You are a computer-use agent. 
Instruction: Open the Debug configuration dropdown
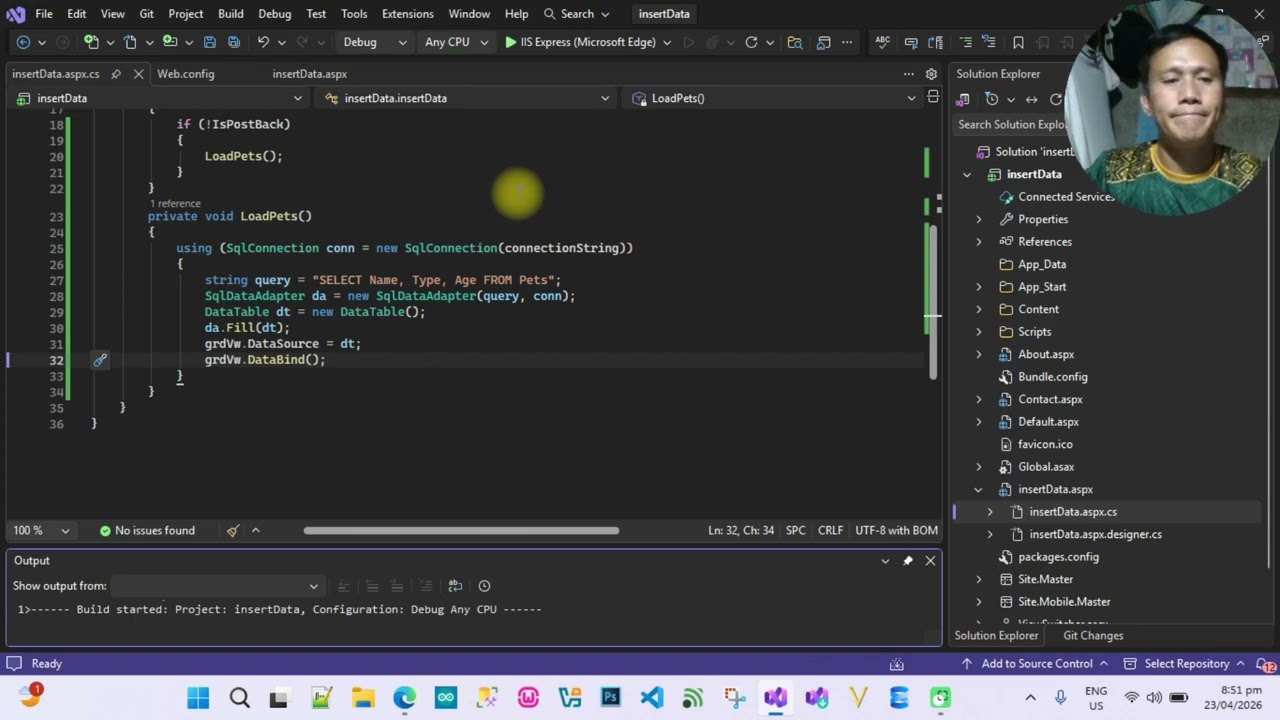click(x=374, y=42)
